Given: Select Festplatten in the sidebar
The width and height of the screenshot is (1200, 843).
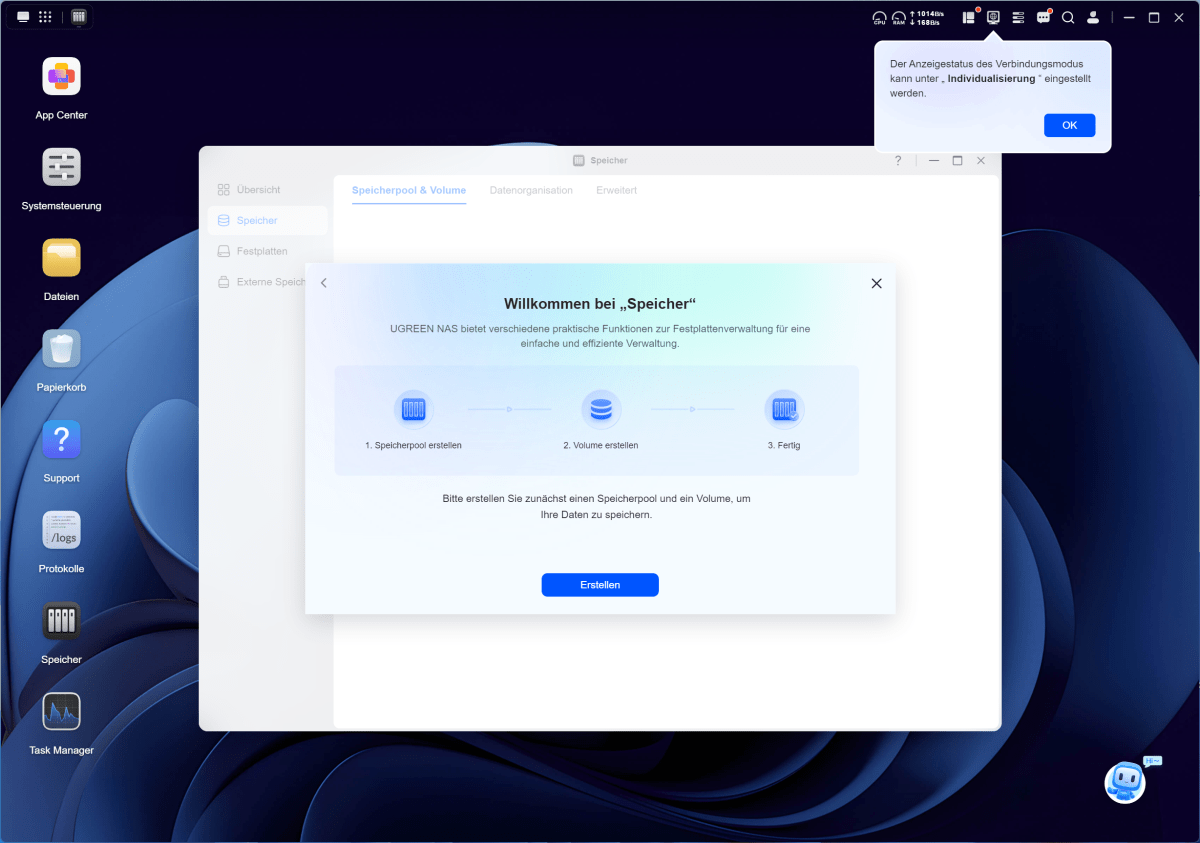Looking at the screenshot, I should tap(268, 251).
